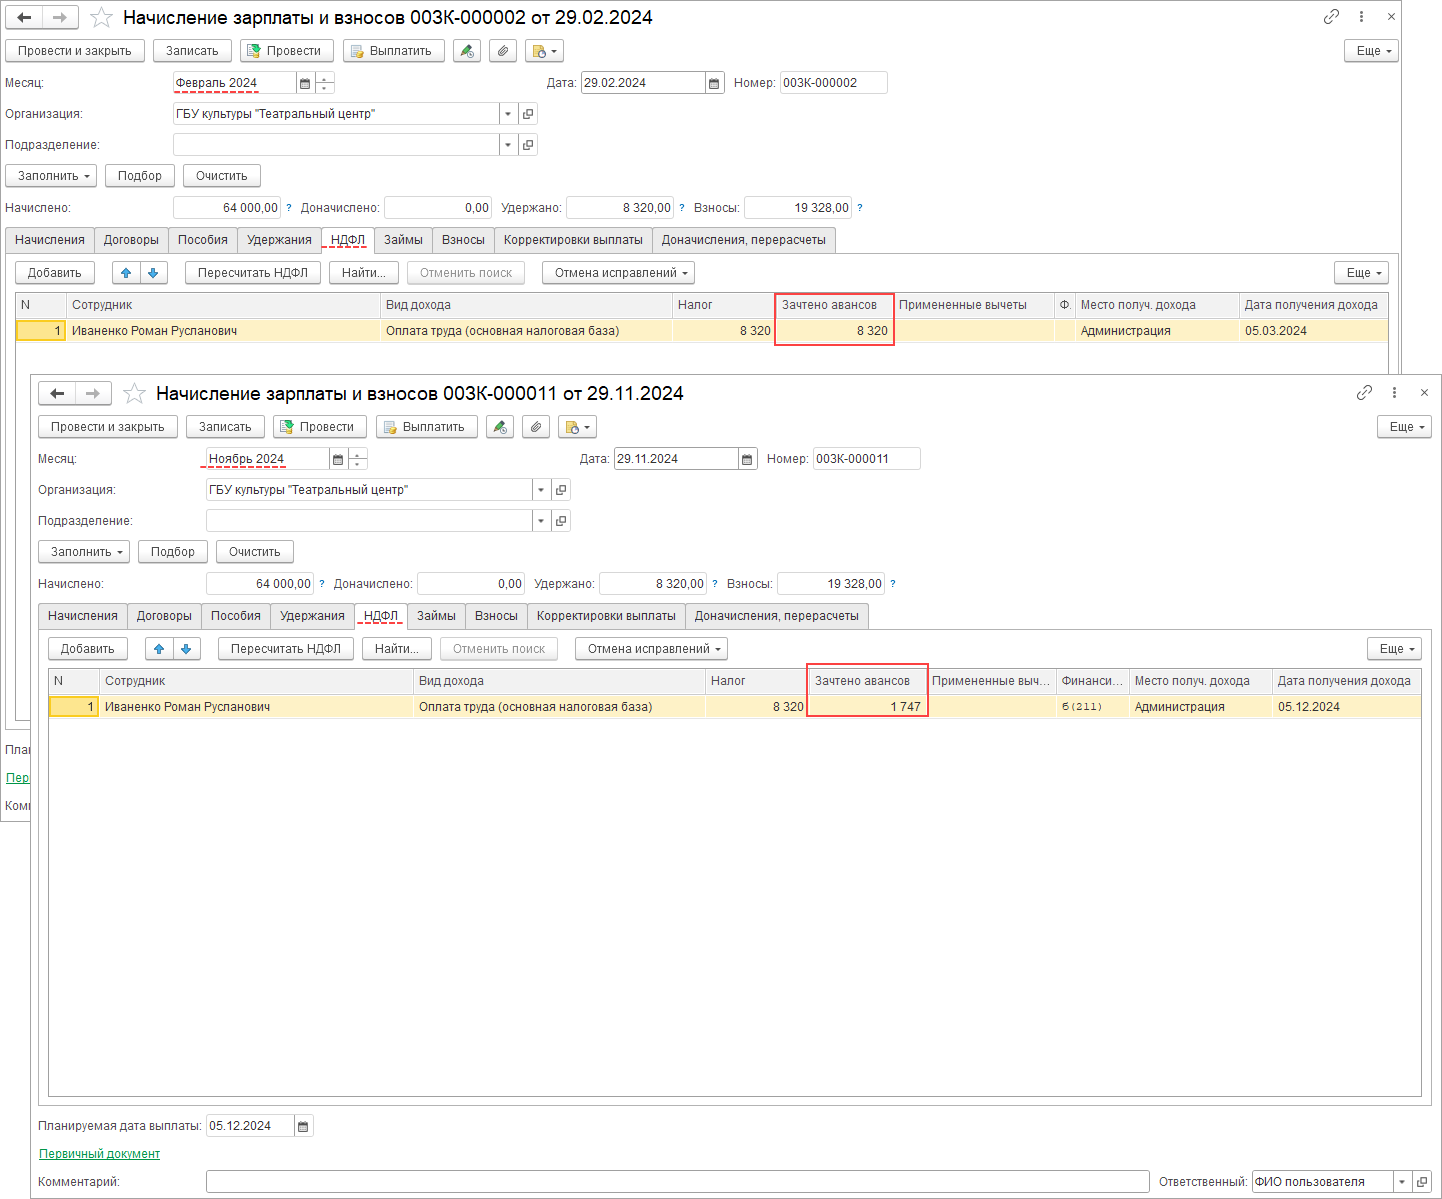Click Очистить button in November document

255,552
